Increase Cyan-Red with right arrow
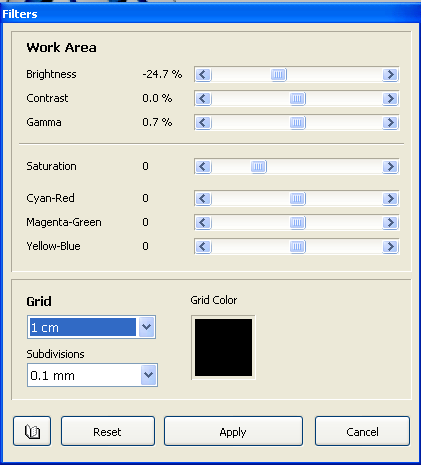 pyautogui.click(x=390, y=199)
